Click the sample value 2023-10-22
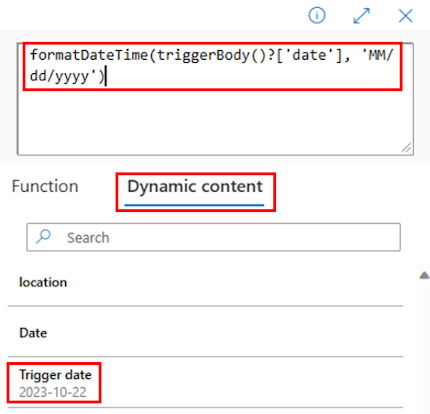This screenshot has width=430, height=414. click(53, 392)
